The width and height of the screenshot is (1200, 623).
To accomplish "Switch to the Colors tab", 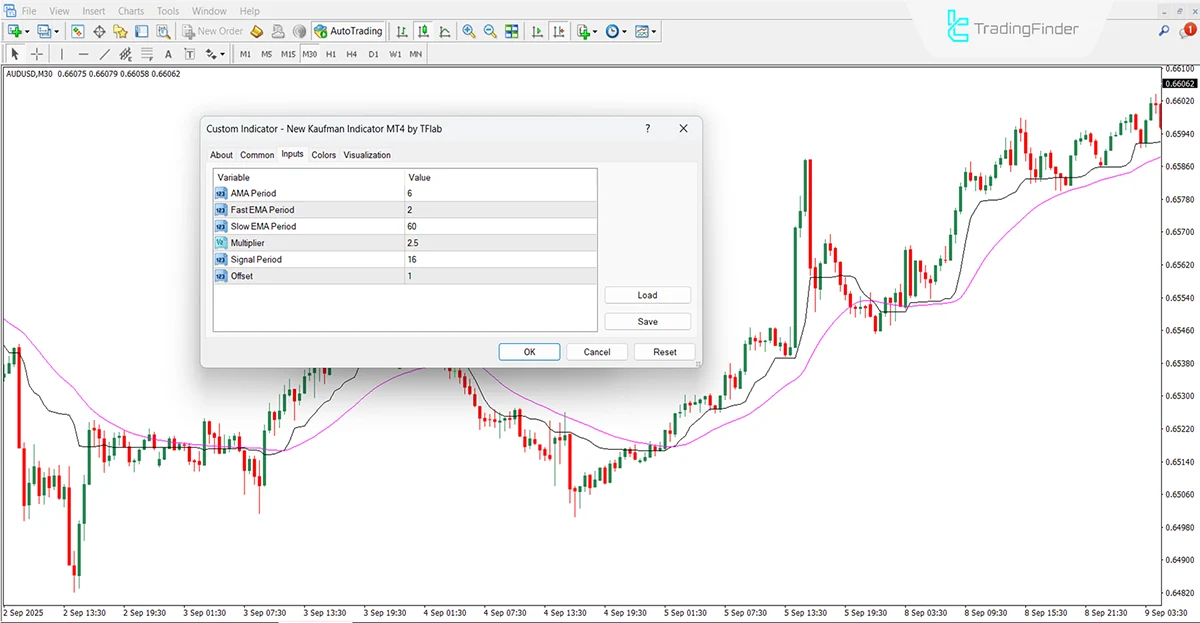I will click(323, 155).
